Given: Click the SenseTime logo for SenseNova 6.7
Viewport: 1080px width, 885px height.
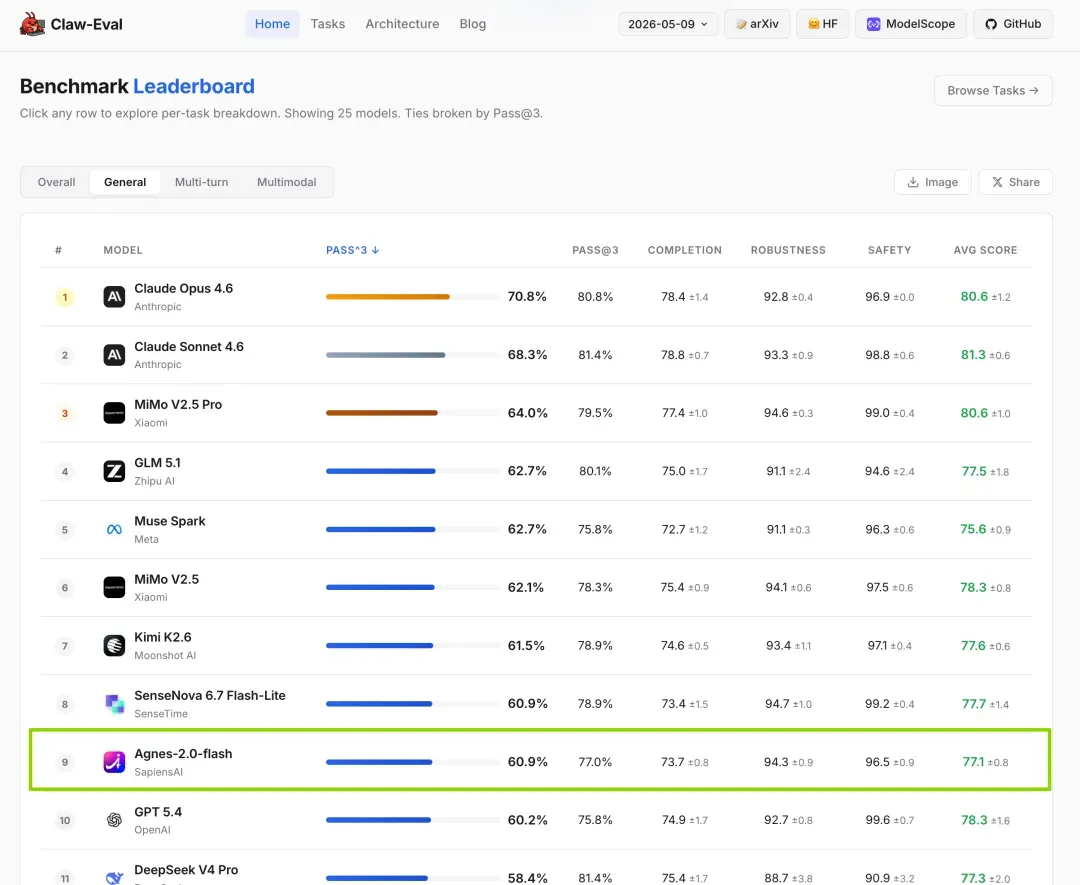Looking at the screenshot, I should point(114,704).
